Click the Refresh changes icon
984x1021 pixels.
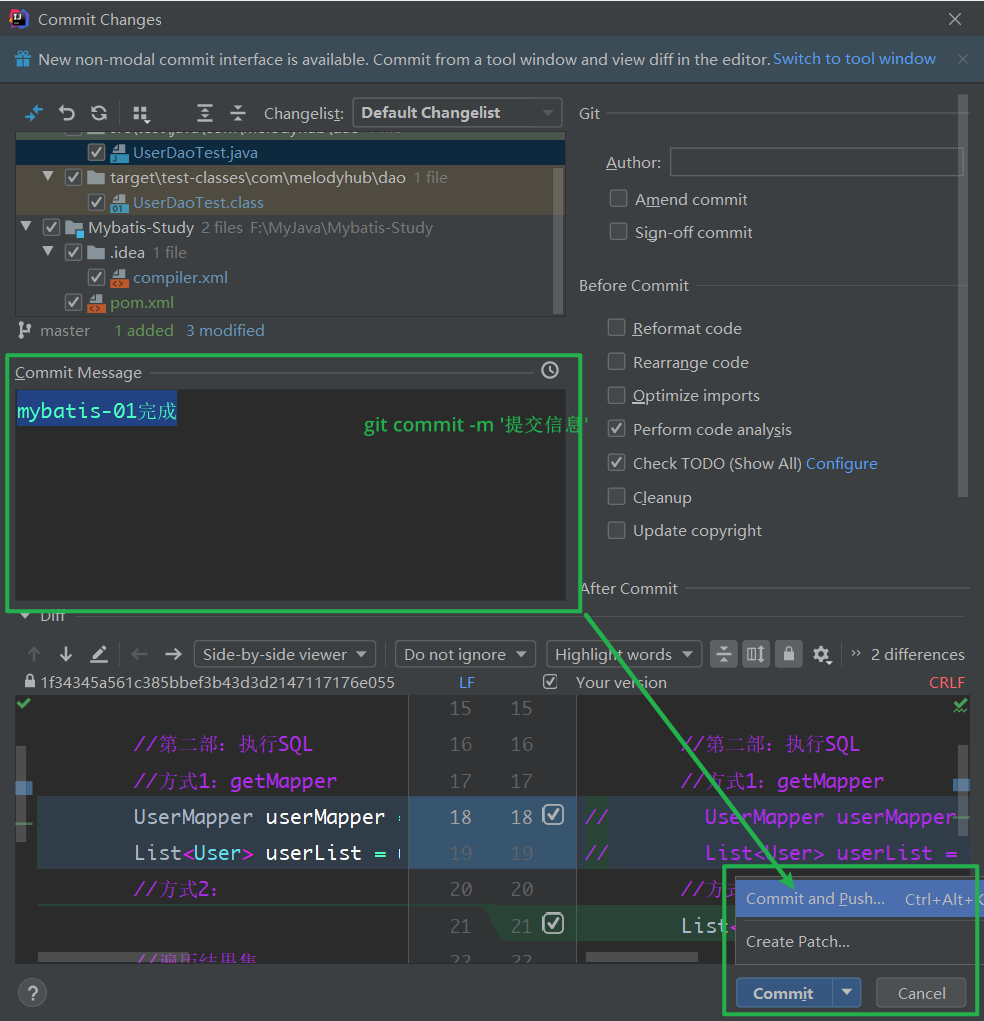point(98,113)
